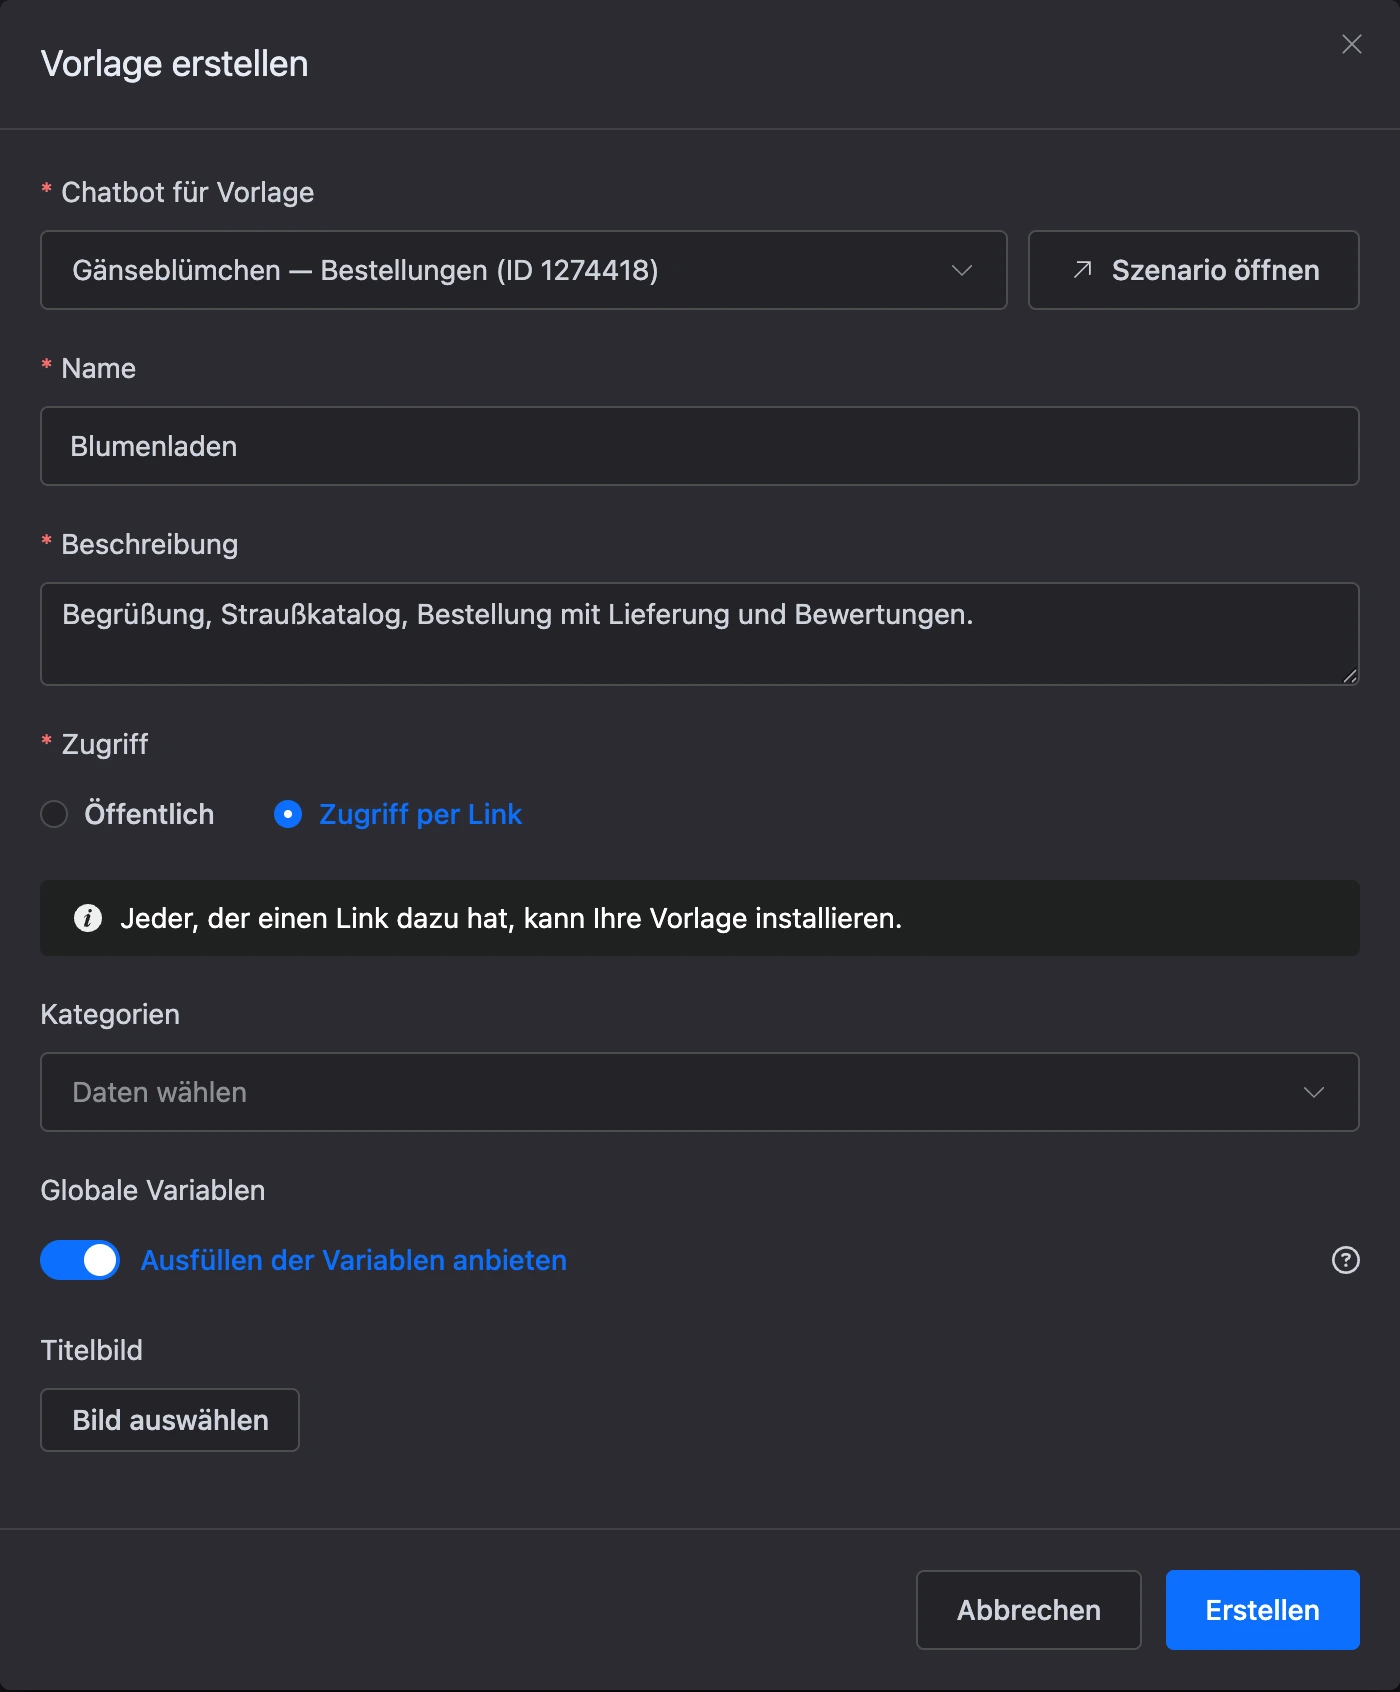Select the Zugriff per Link radio button
This screenshot has height=1692, width=1400.
point(288,814)
